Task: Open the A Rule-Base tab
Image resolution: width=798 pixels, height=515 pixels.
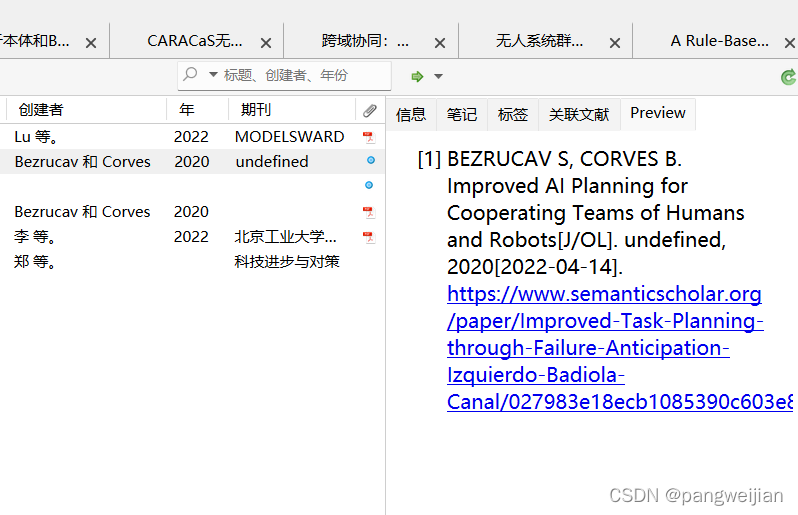Action: (720, 41)
